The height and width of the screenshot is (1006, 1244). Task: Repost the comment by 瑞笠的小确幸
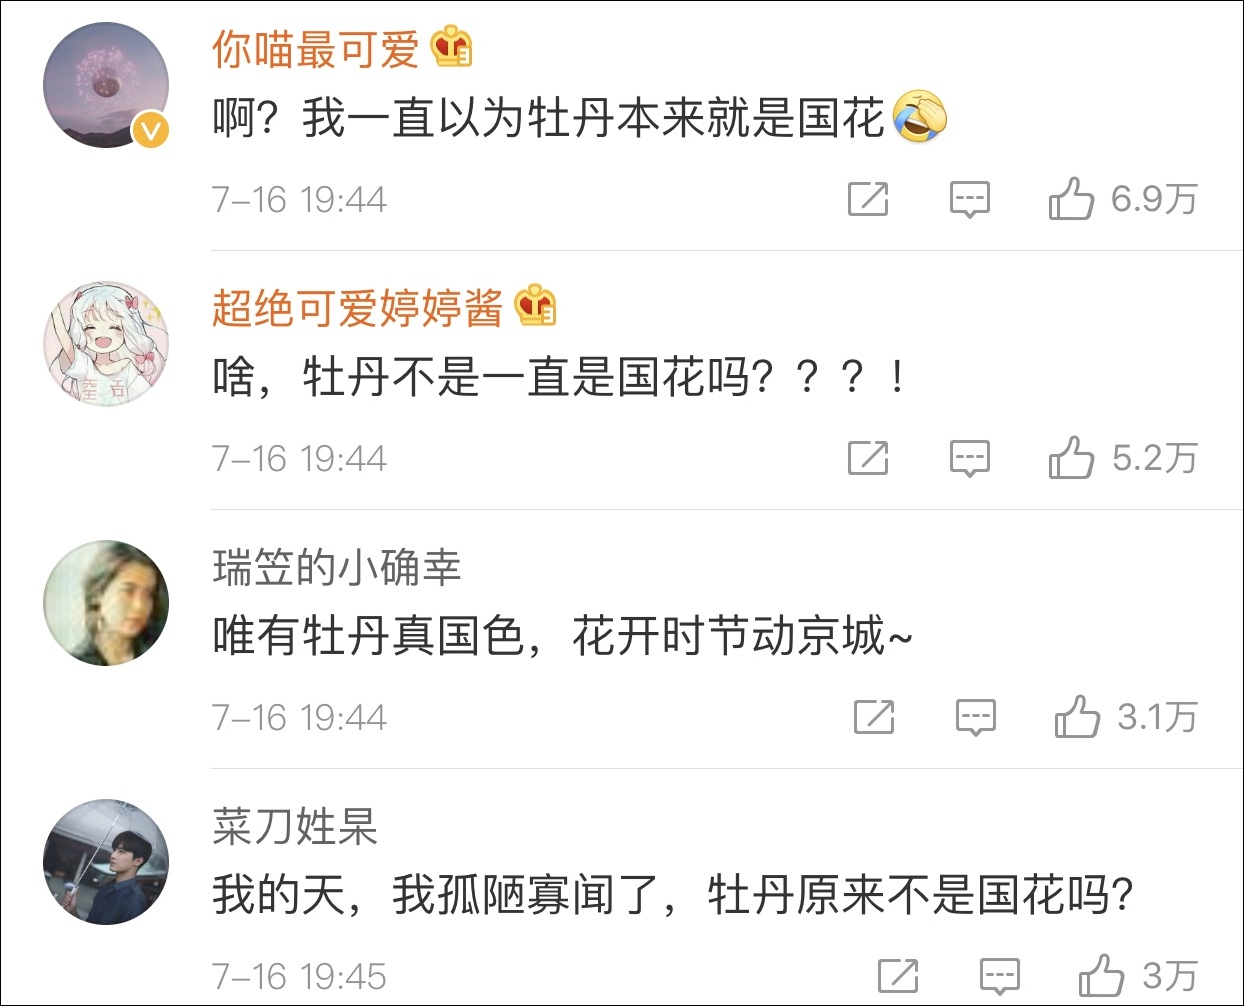pyautogui.click(x=874, y=717)
